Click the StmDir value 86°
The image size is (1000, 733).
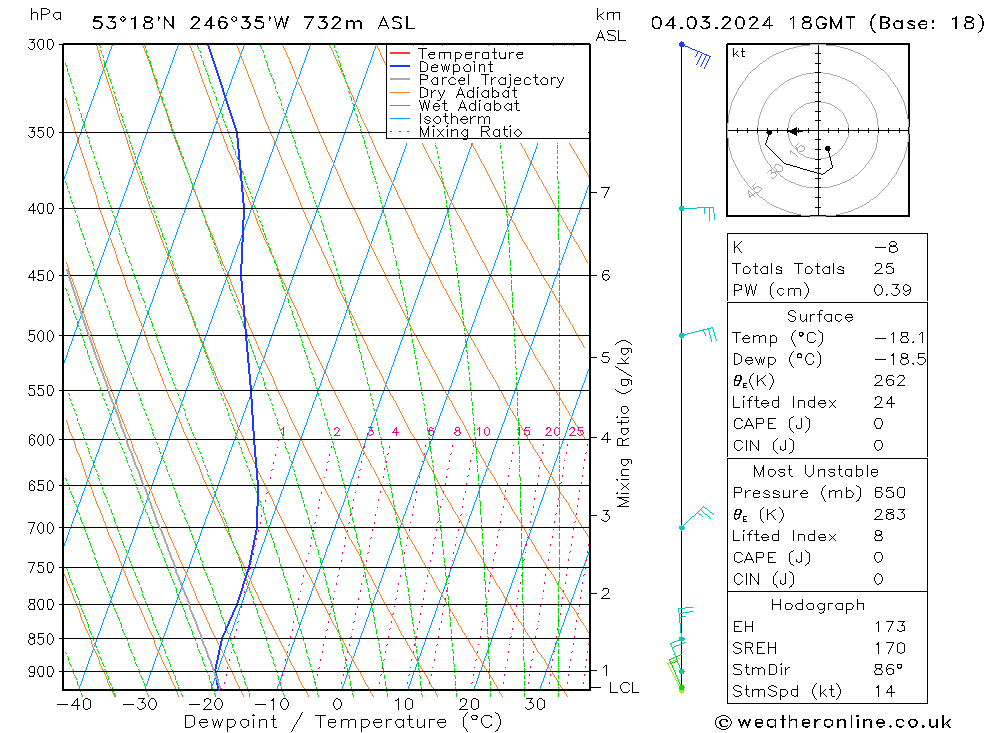pos(888,670)
